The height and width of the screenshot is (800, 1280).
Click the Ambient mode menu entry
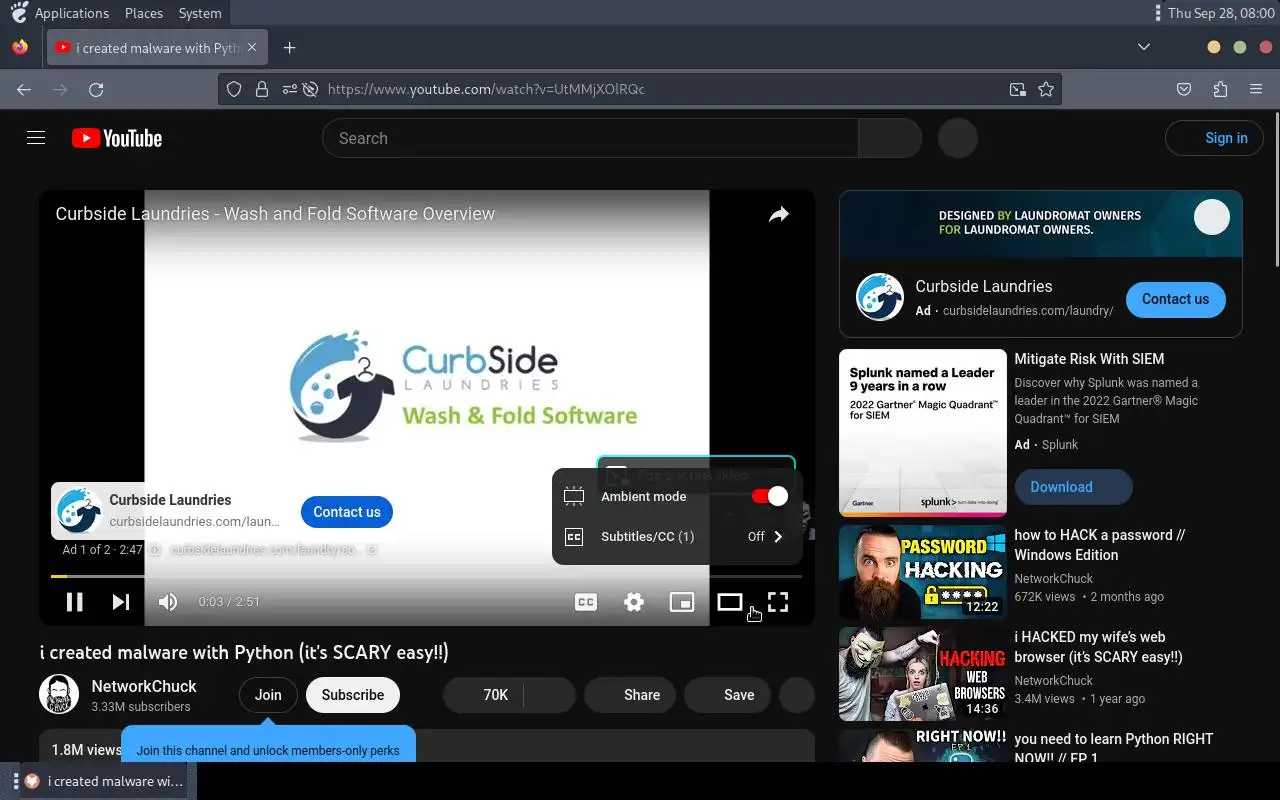pos(677,496)
